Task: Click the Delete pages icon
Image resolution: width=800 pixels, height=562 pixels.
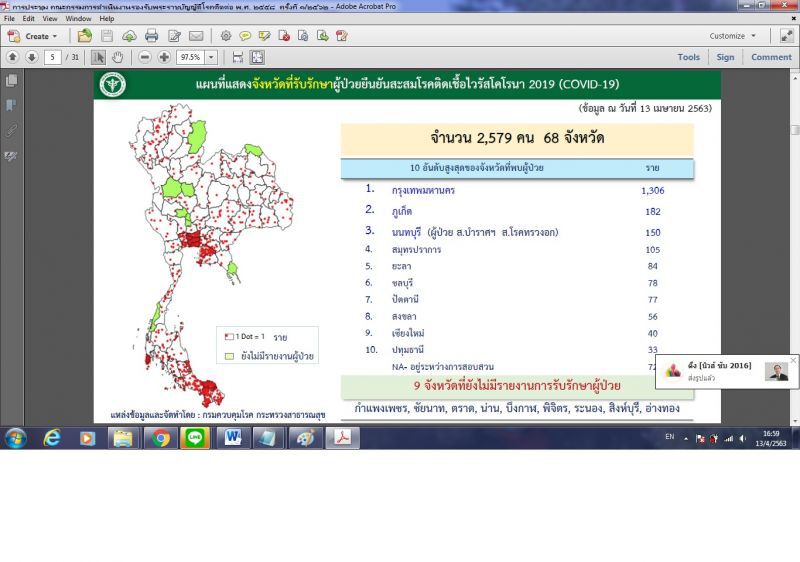Action: tap(284, 36)
